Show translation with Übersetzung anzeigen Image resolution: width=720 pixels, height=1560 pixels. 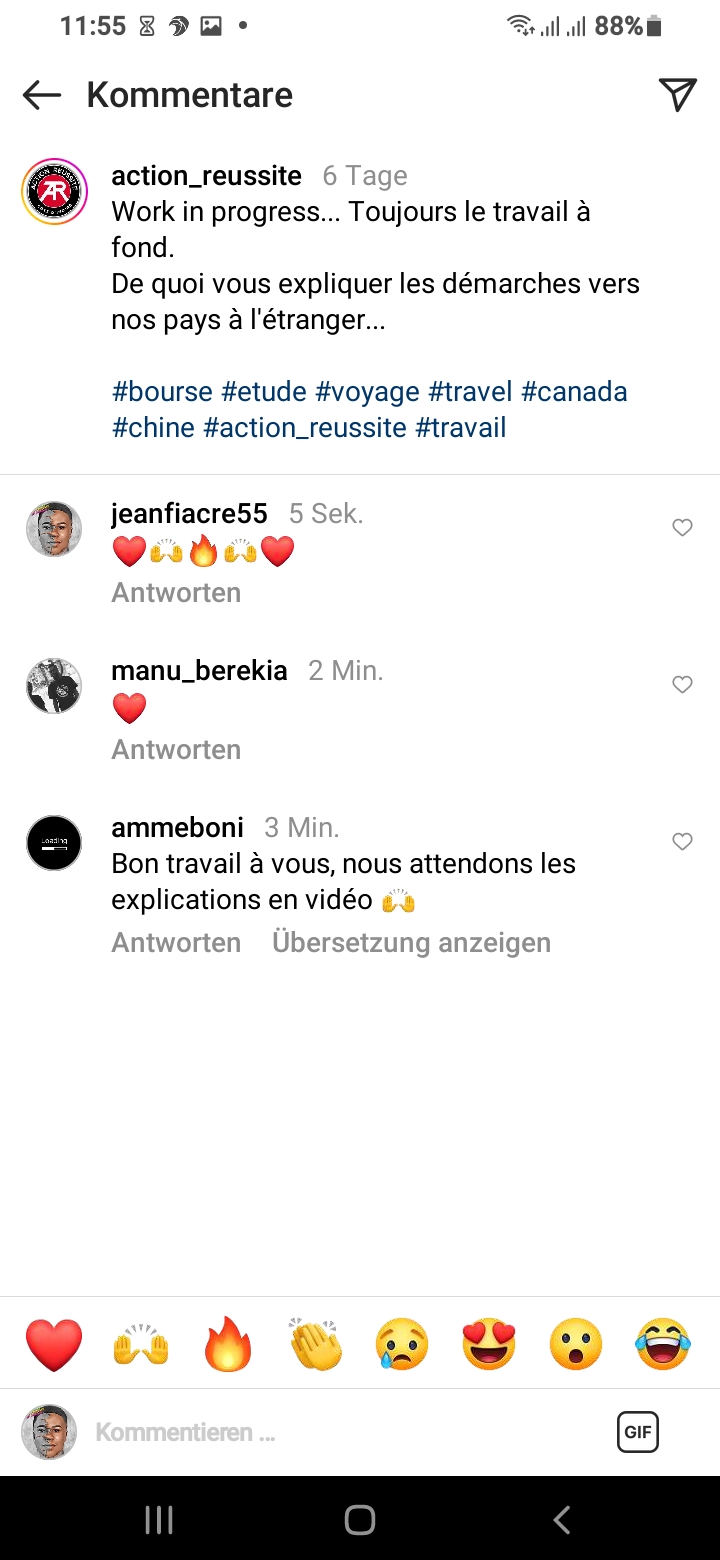[x=411, y=943]
